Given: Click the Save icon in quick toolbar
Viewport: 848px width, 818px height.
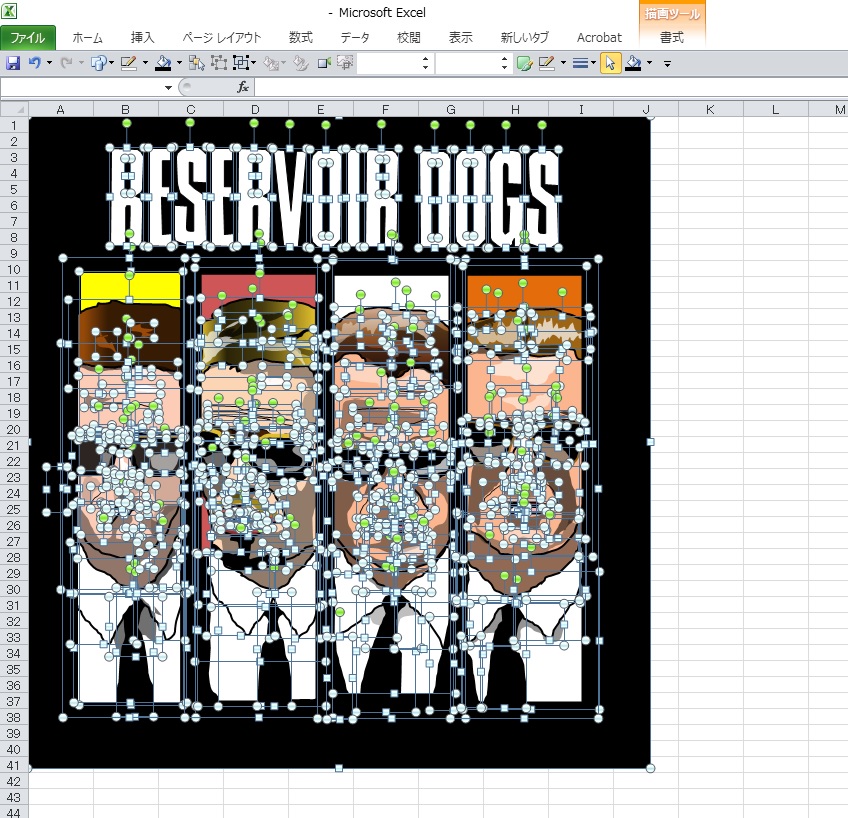Looking at the screenshot, I should (x=13, y=63).
